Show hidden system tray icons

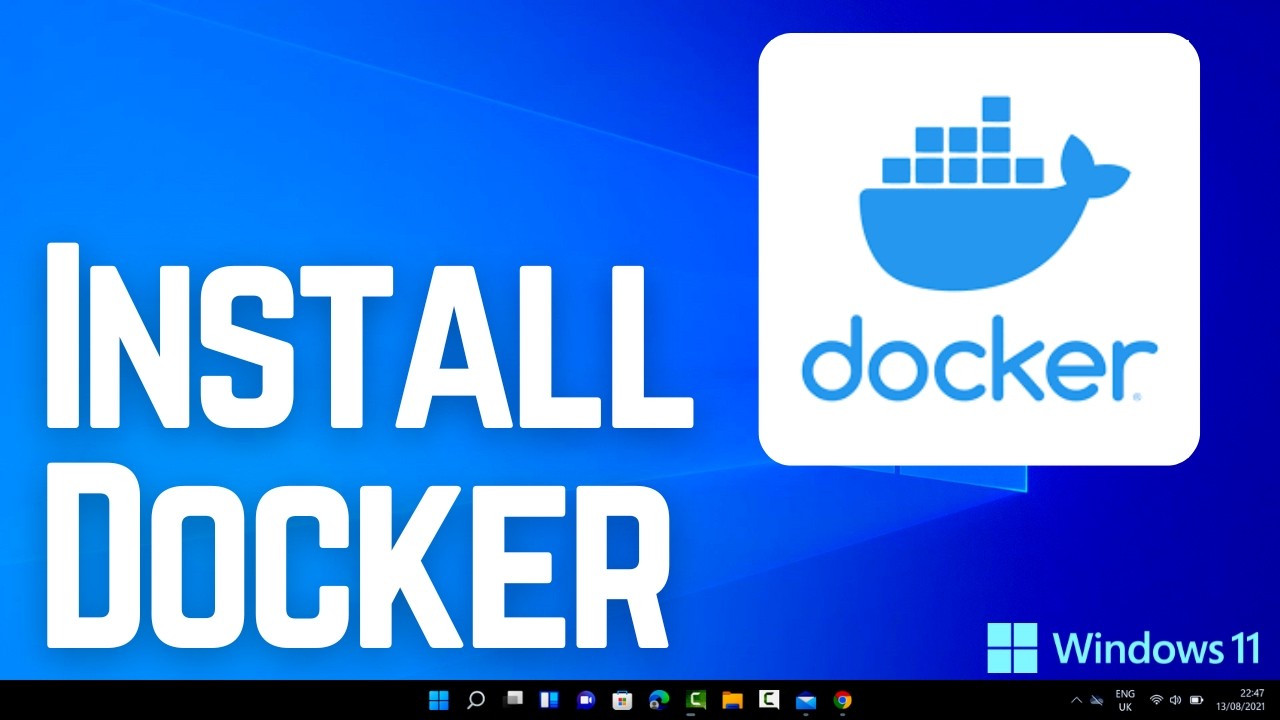(x=1076, y=700)
